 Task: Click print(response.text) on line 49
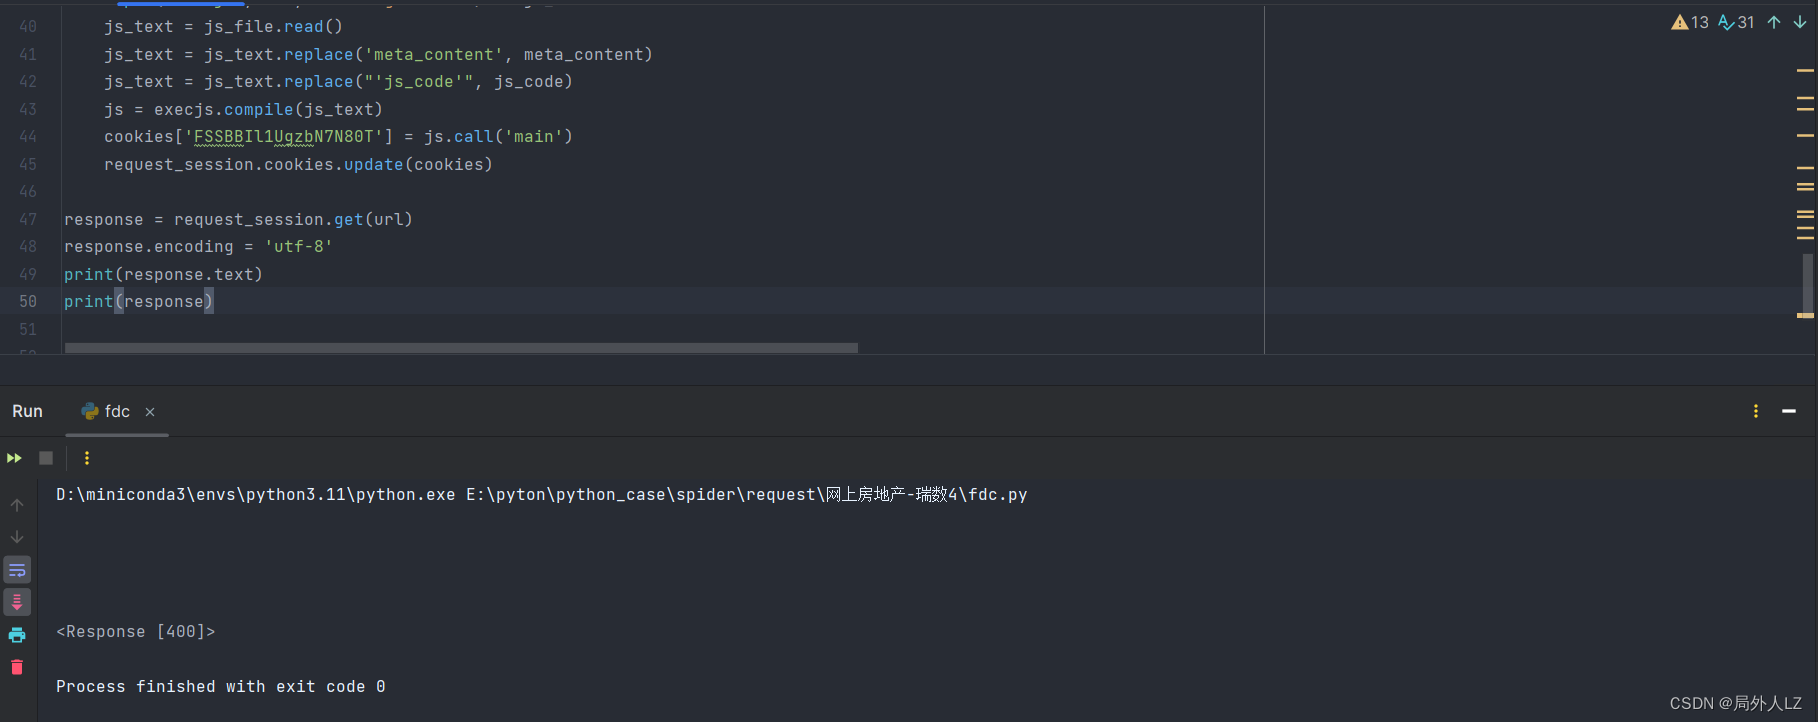163,275
